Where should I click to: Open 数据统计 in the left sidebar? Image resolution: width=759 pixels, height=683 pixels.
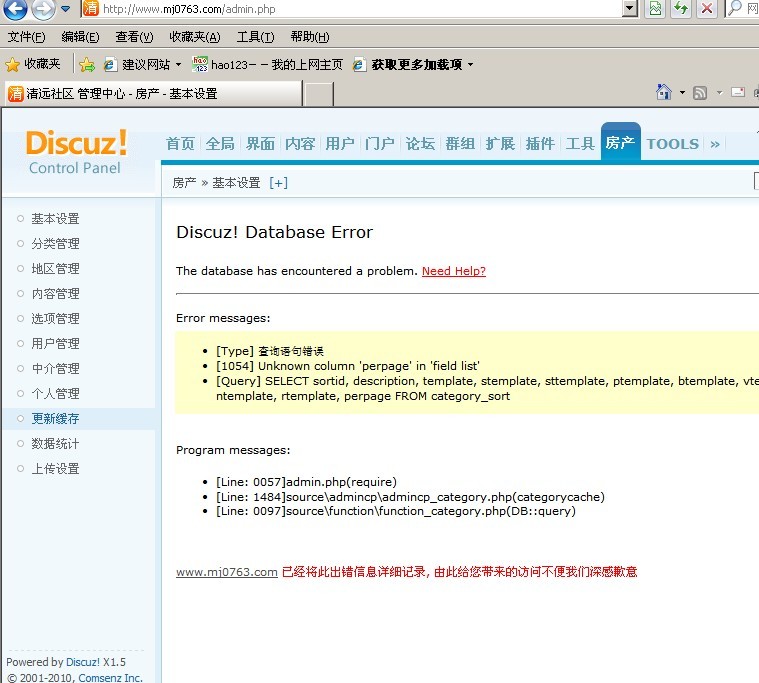55,443
